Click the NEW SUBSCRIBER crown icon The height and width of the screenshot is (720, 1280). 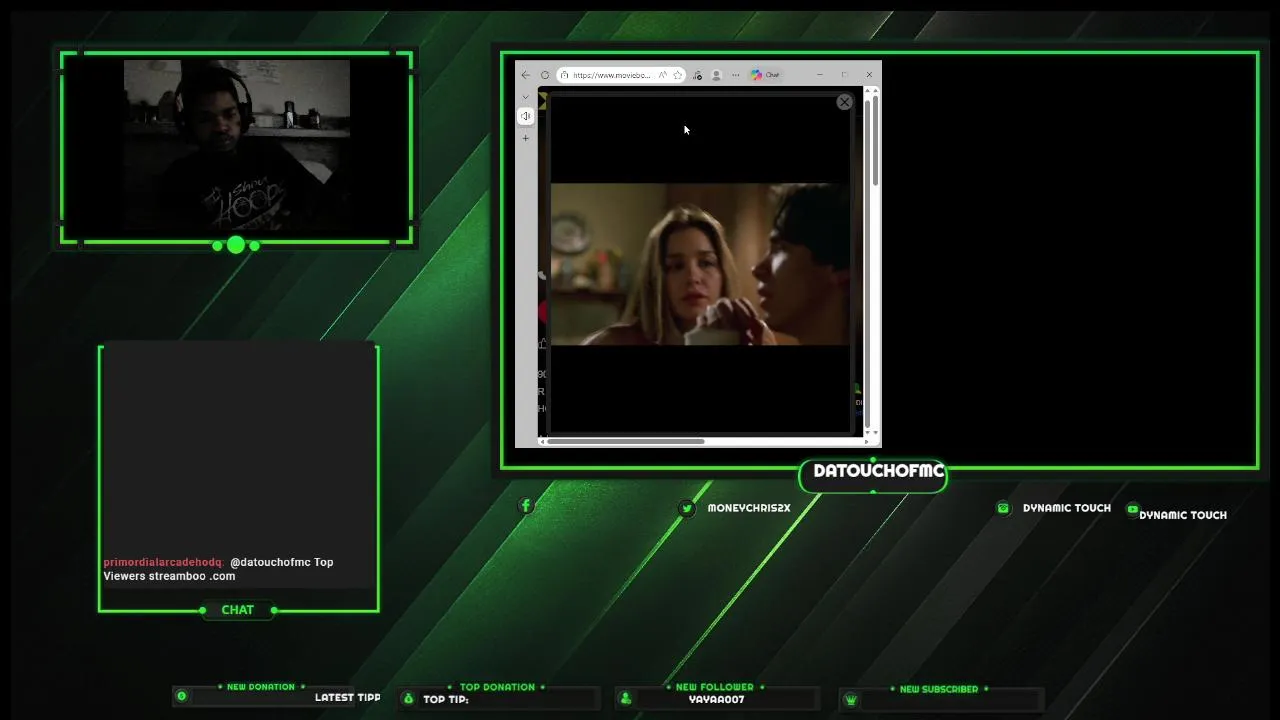pos(851,700)
